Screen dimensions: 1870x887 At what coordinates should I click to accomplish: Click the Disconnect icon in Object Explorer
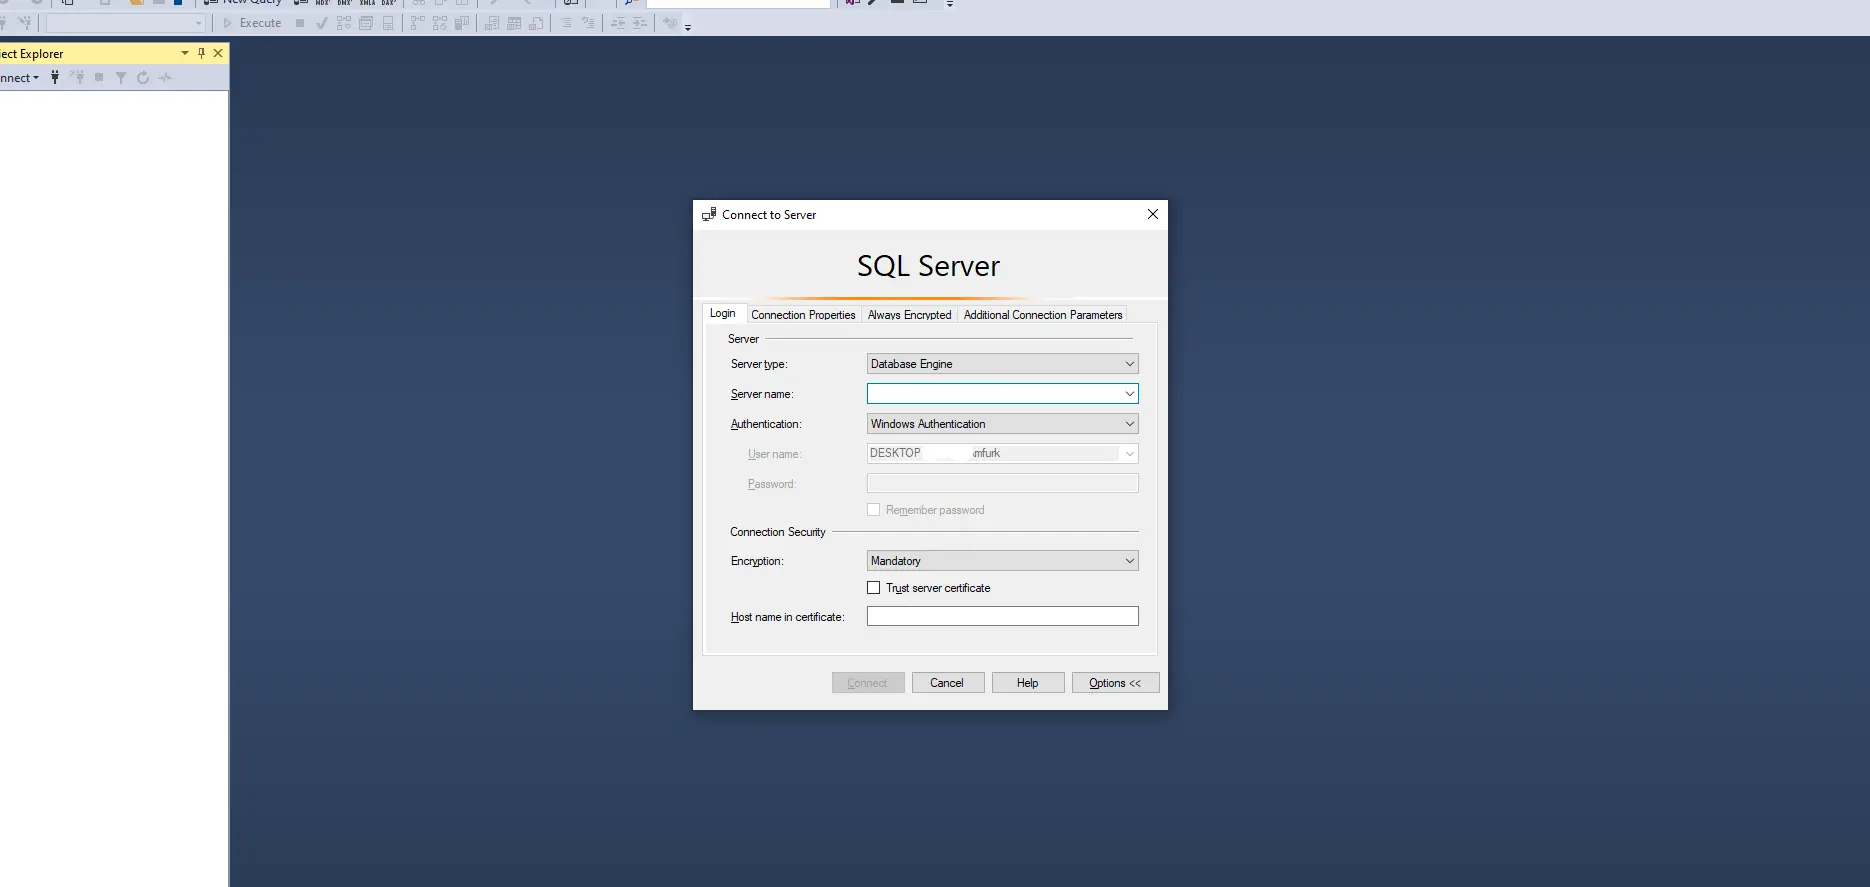[77, 78]
